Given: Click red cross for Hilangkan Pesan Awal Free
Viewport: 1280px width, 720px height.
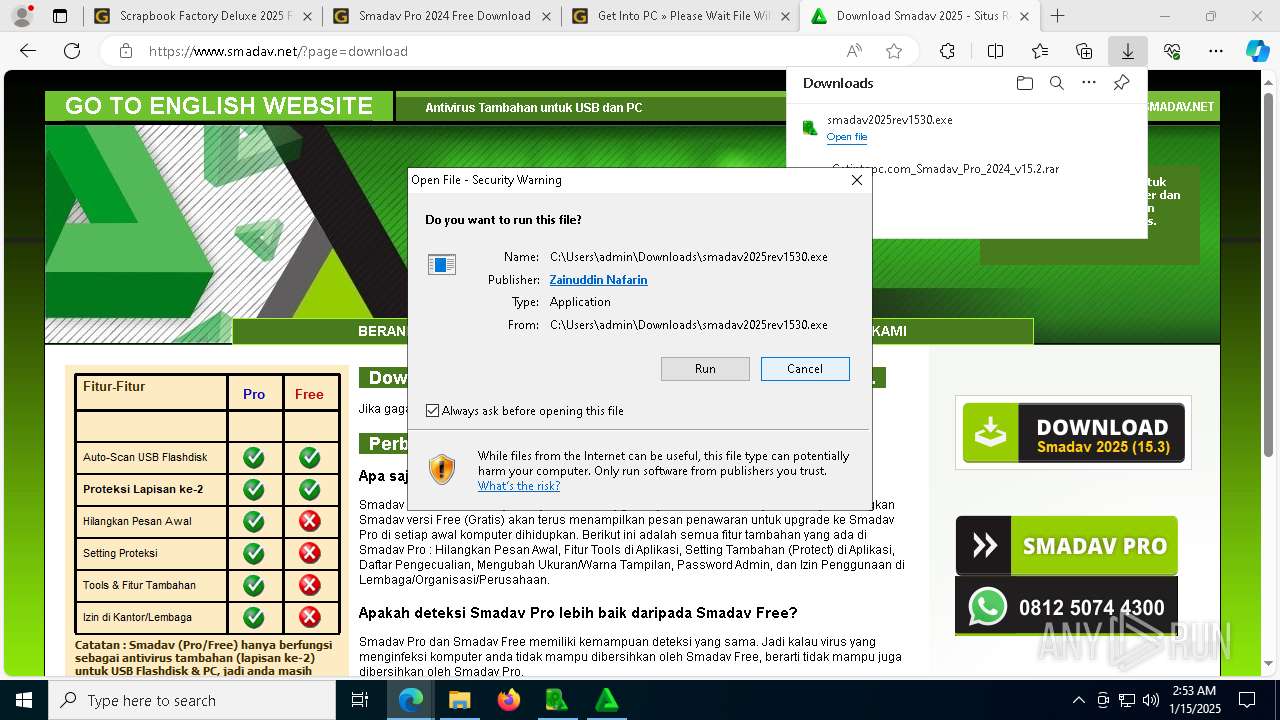Looking at the screenshot, I should click(310, 521).
